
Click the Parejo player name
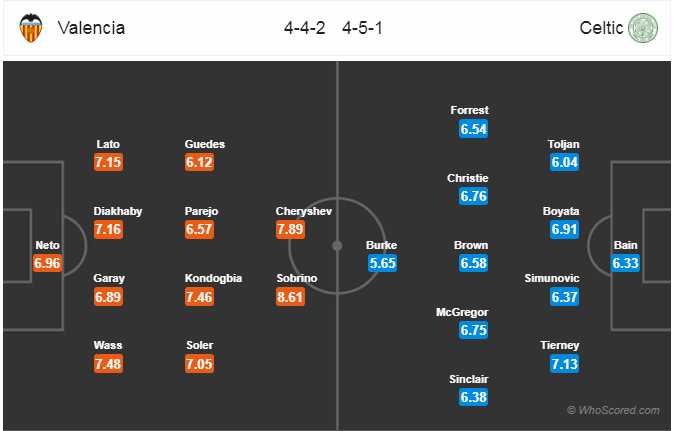[201, 211]
